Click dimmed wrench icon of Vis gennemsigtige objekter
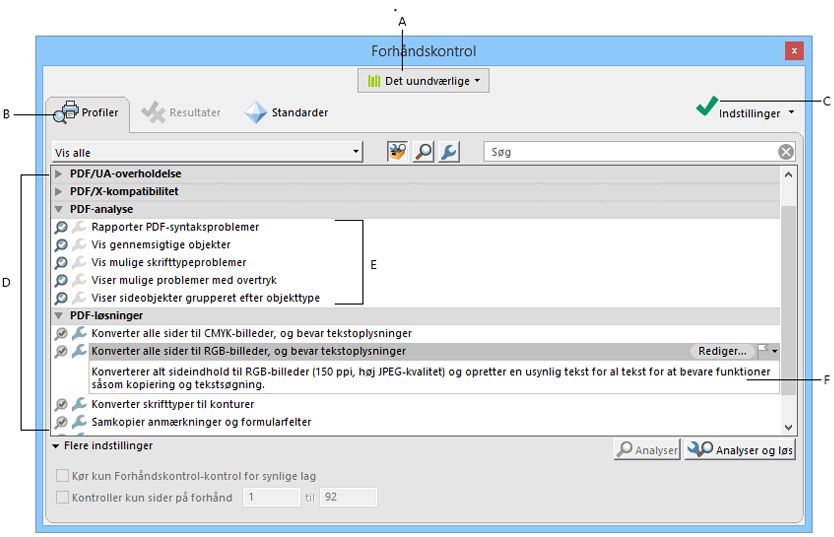 (x=79, y=245)
